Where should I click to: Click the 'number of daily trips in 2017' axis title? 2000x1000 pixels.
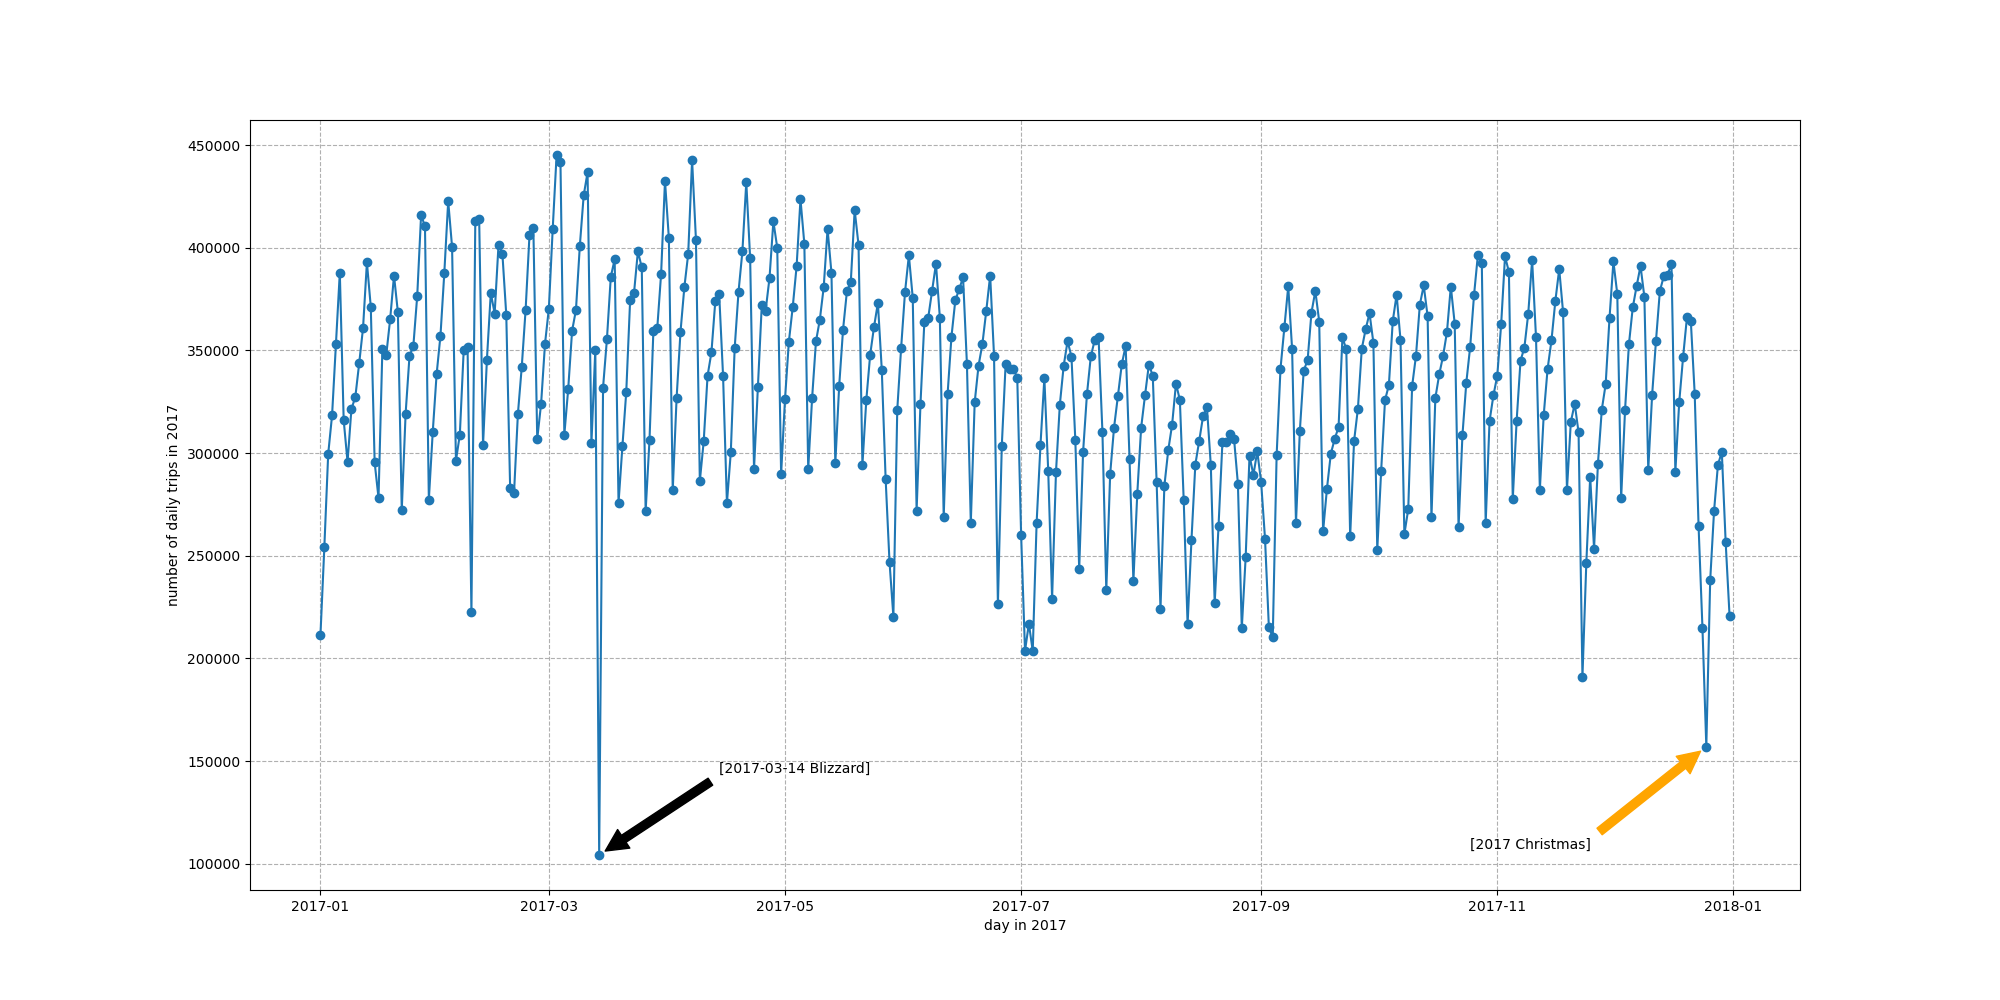(x=172, y=505)
